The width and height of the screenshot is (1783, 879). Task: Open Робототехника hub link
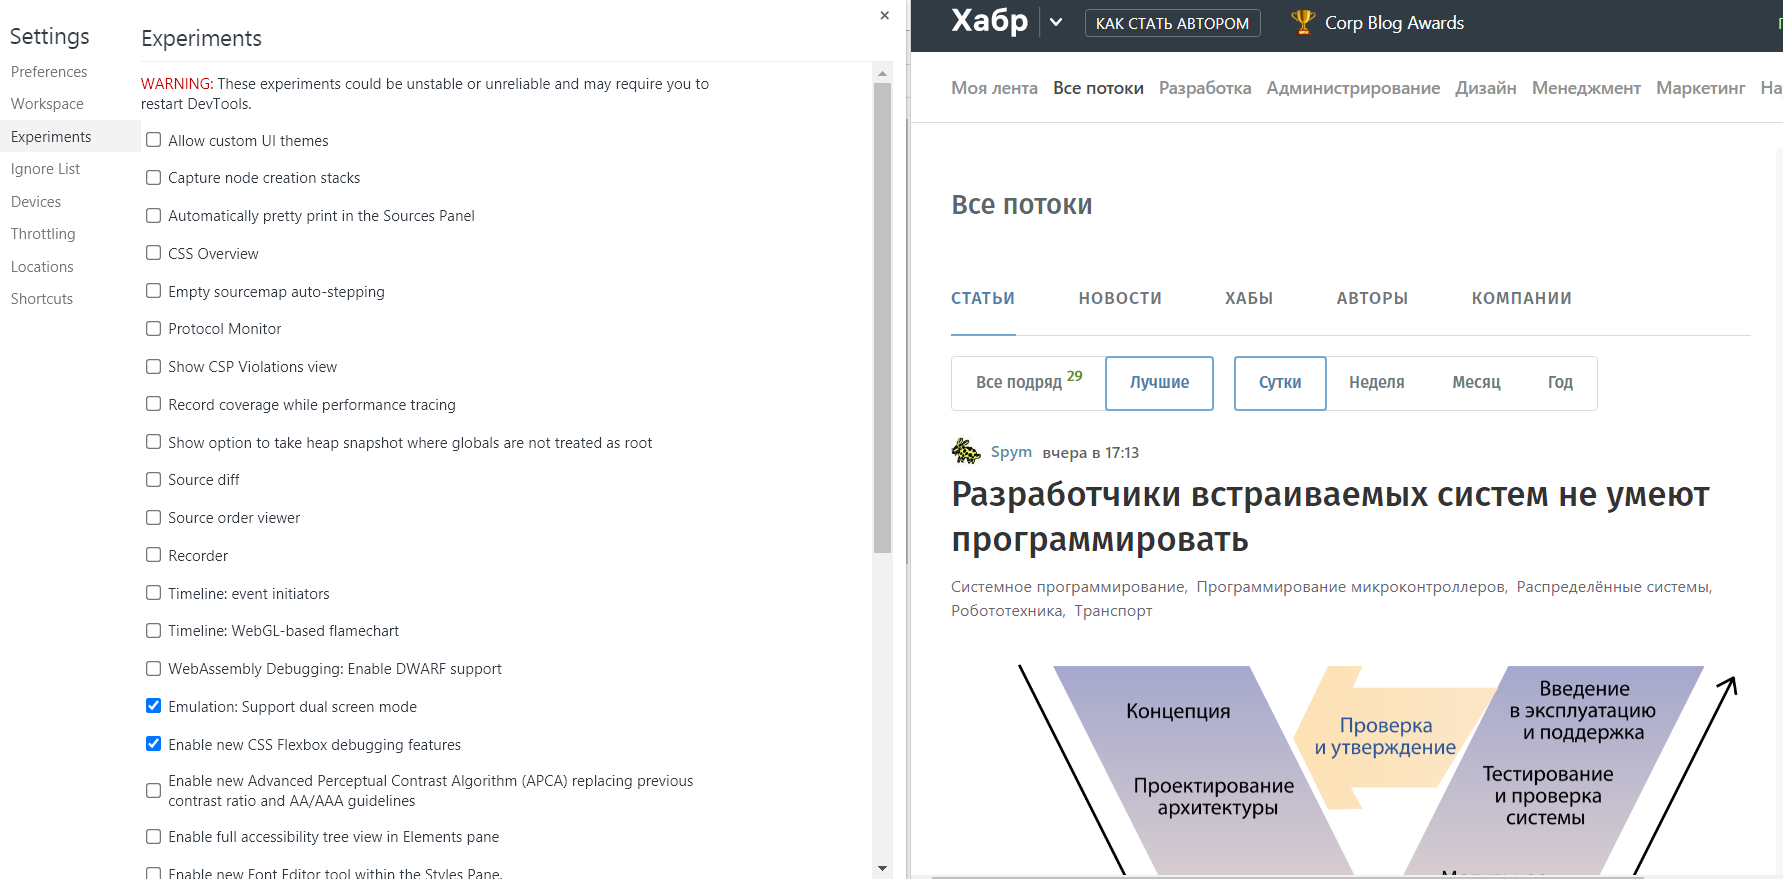[1006, 611]
